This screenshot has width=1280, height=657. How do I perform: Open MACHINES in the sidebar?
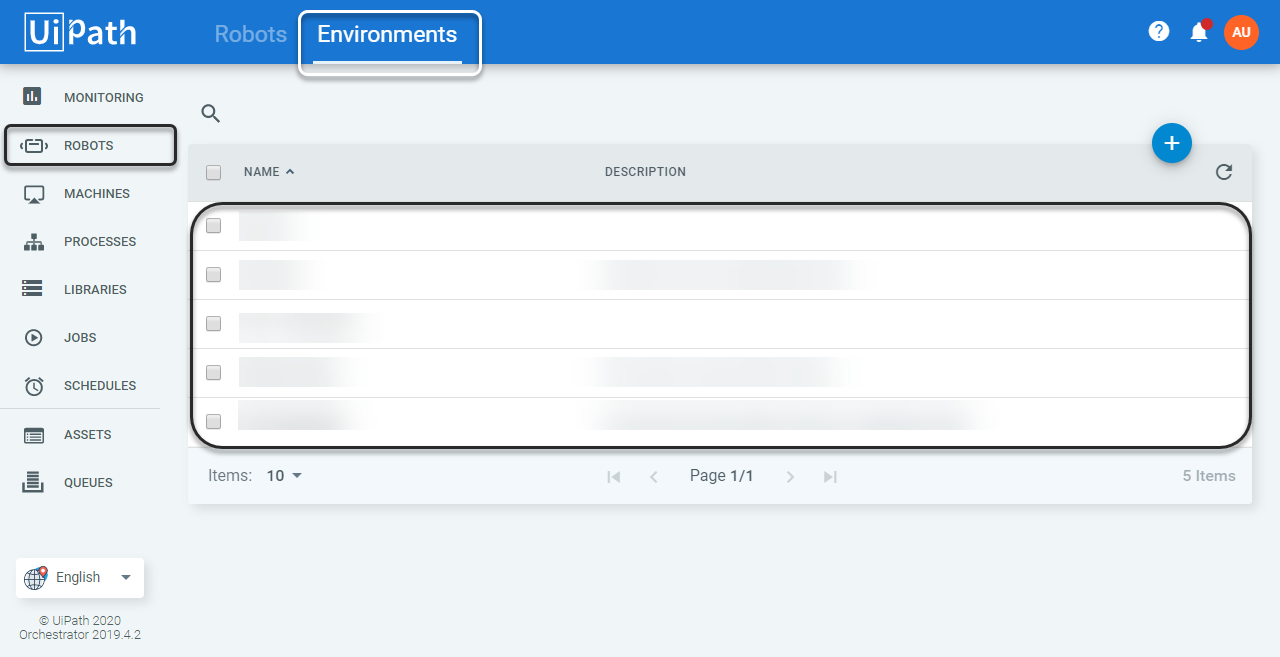97,194
